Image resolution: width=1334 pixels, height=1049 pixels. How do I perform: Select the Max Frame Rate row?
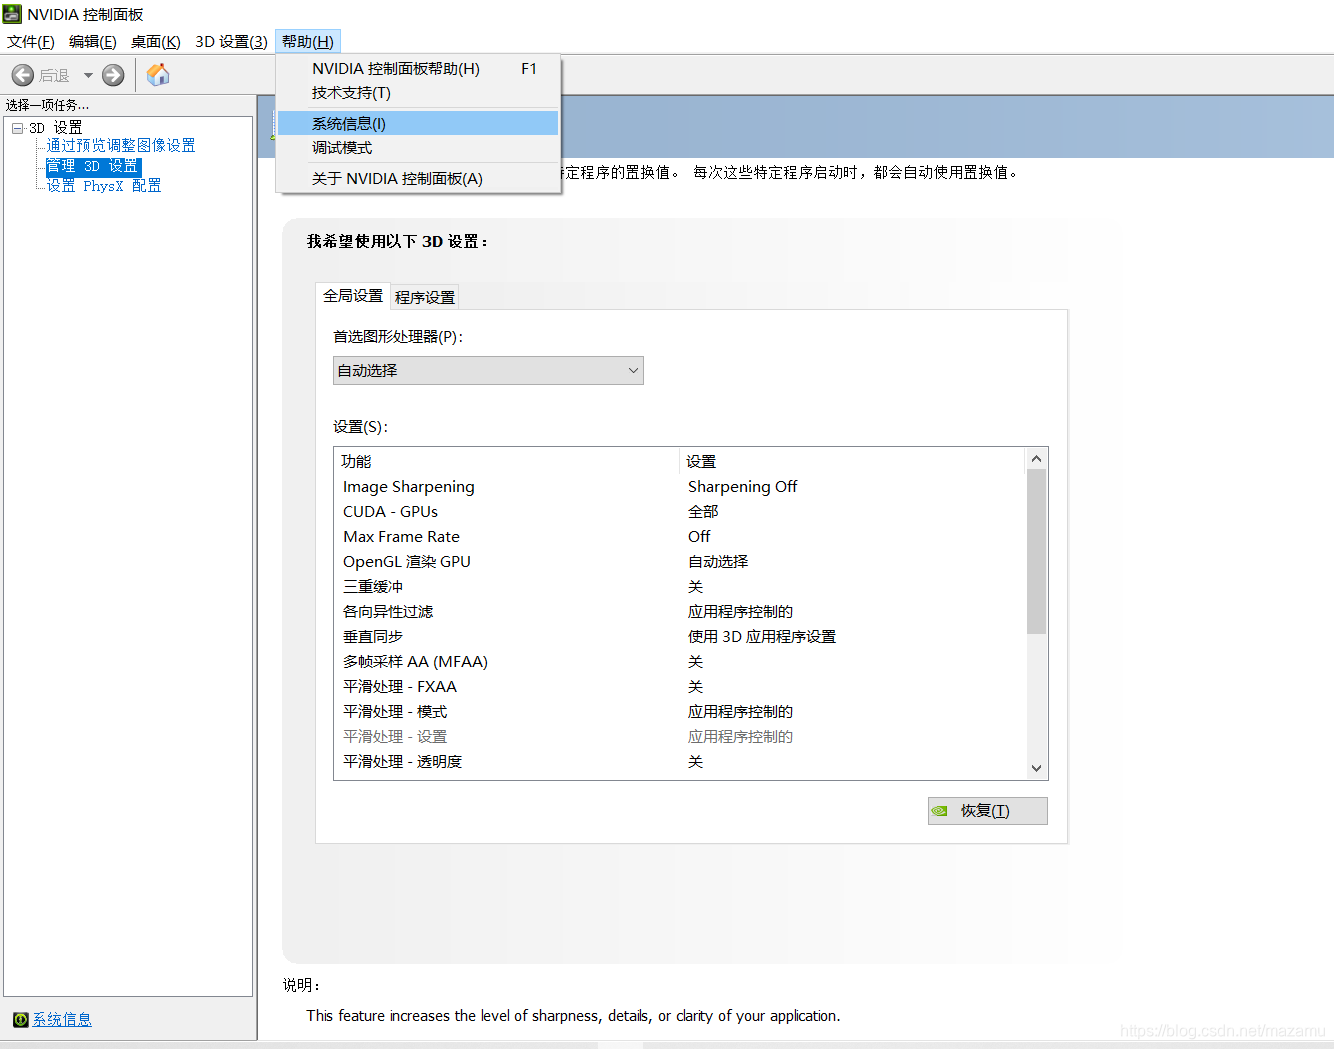(680, 537)
